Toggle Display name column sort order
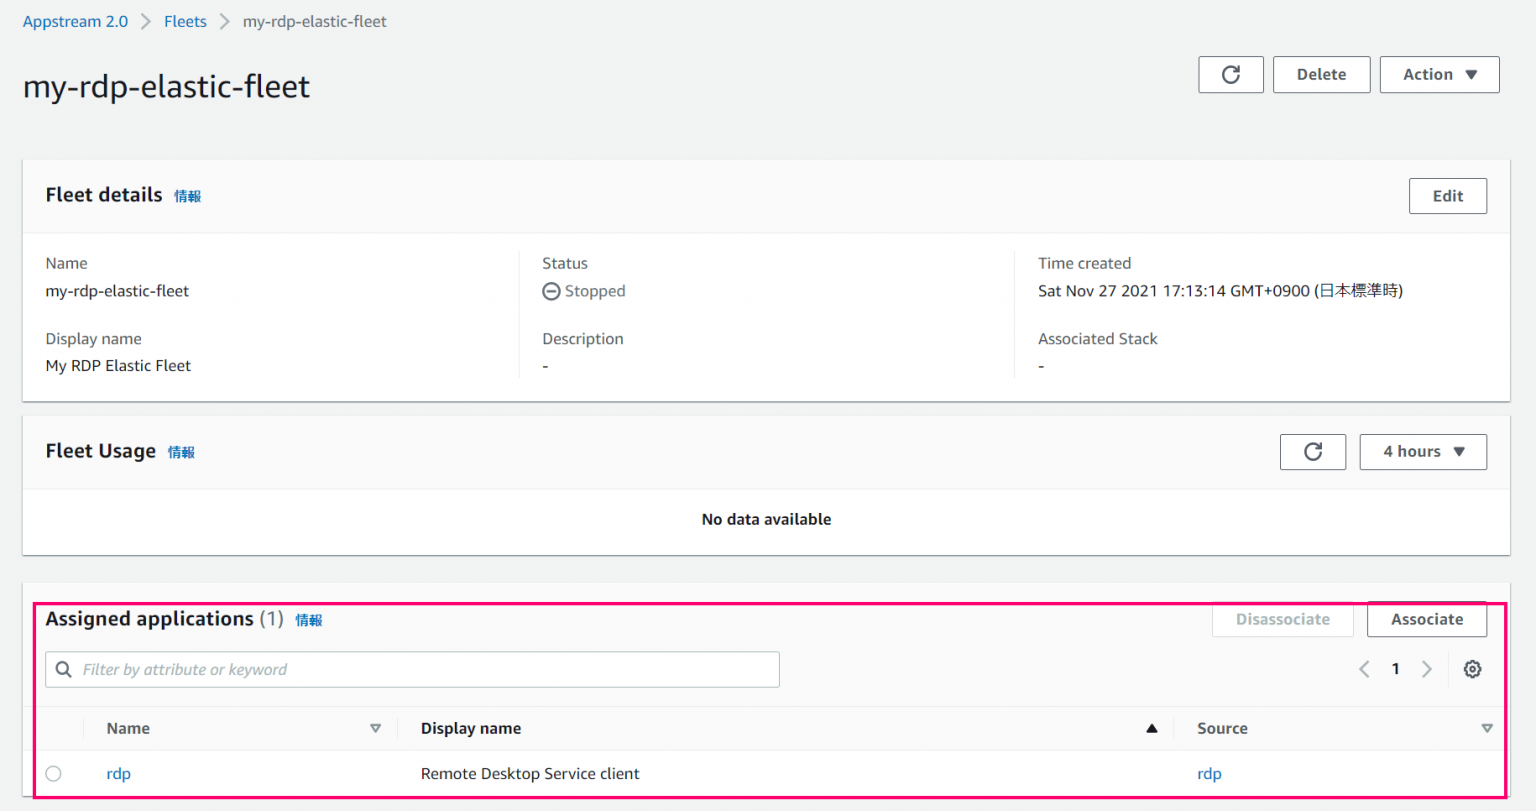 (1151, 728)
